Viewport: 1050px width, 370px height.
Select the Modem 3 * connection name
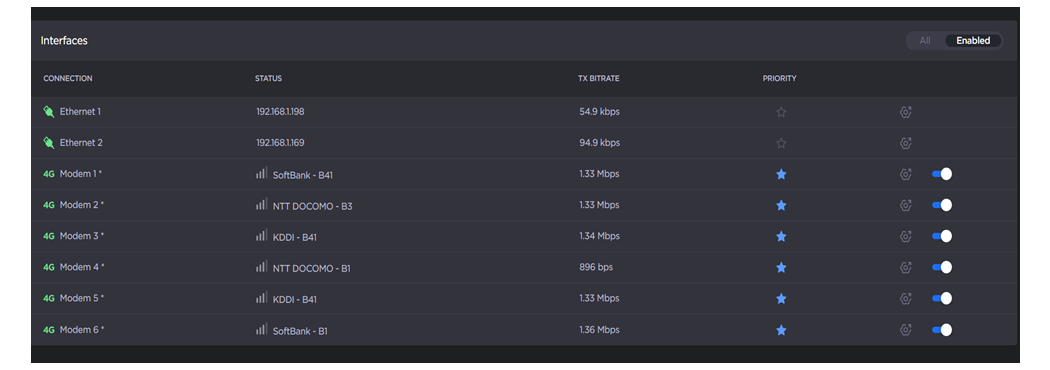pyautogui.click(x=82, y=236)
